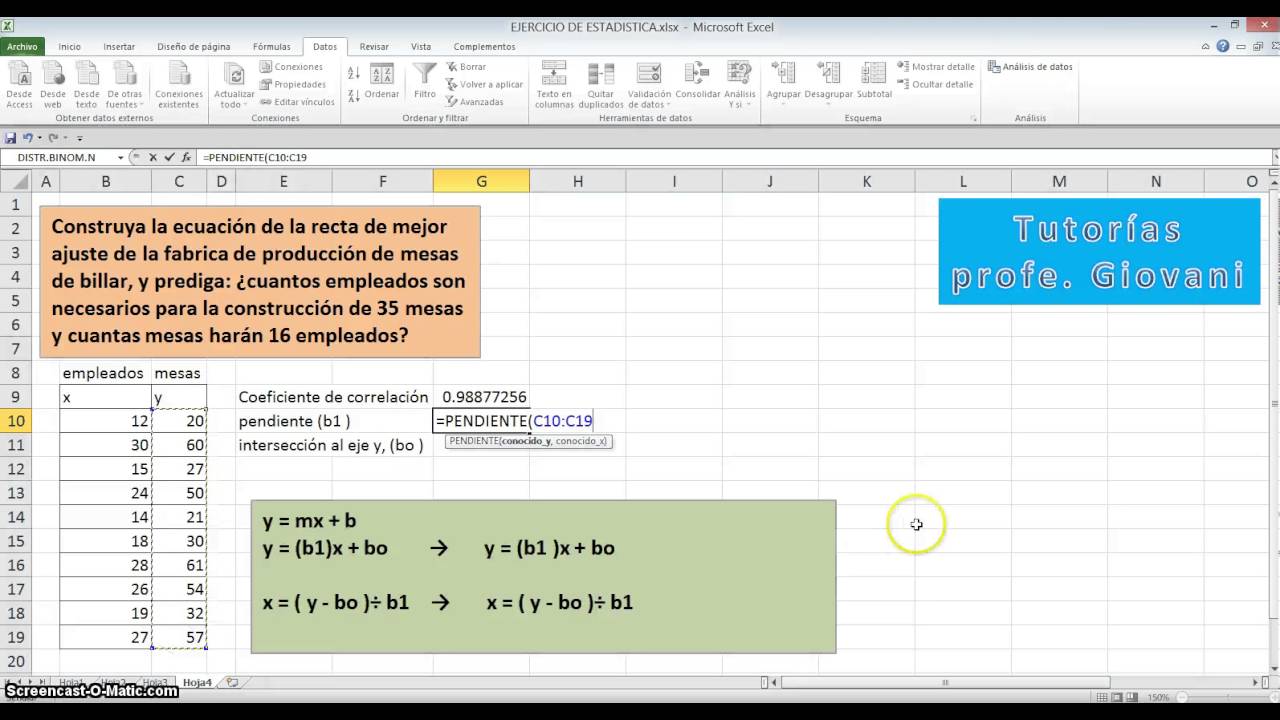Image resolution: width=1280 pixels, height=720 pixels.
Task: Toggle the Filtro funnel button
Action: point(425,81)
